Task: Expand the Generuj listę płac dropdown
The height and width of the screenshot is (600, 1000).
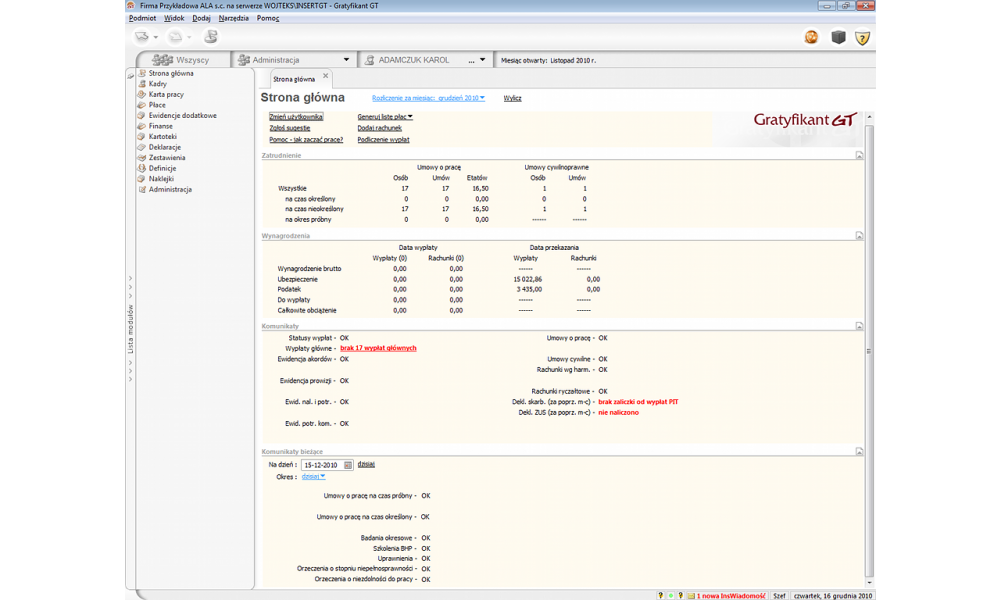Action: 385,117
